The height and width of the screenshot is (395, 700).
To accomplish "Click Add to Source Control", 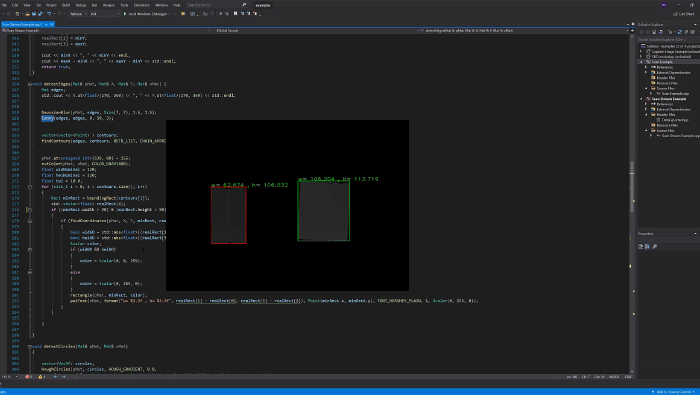I will tap(674, 392).
